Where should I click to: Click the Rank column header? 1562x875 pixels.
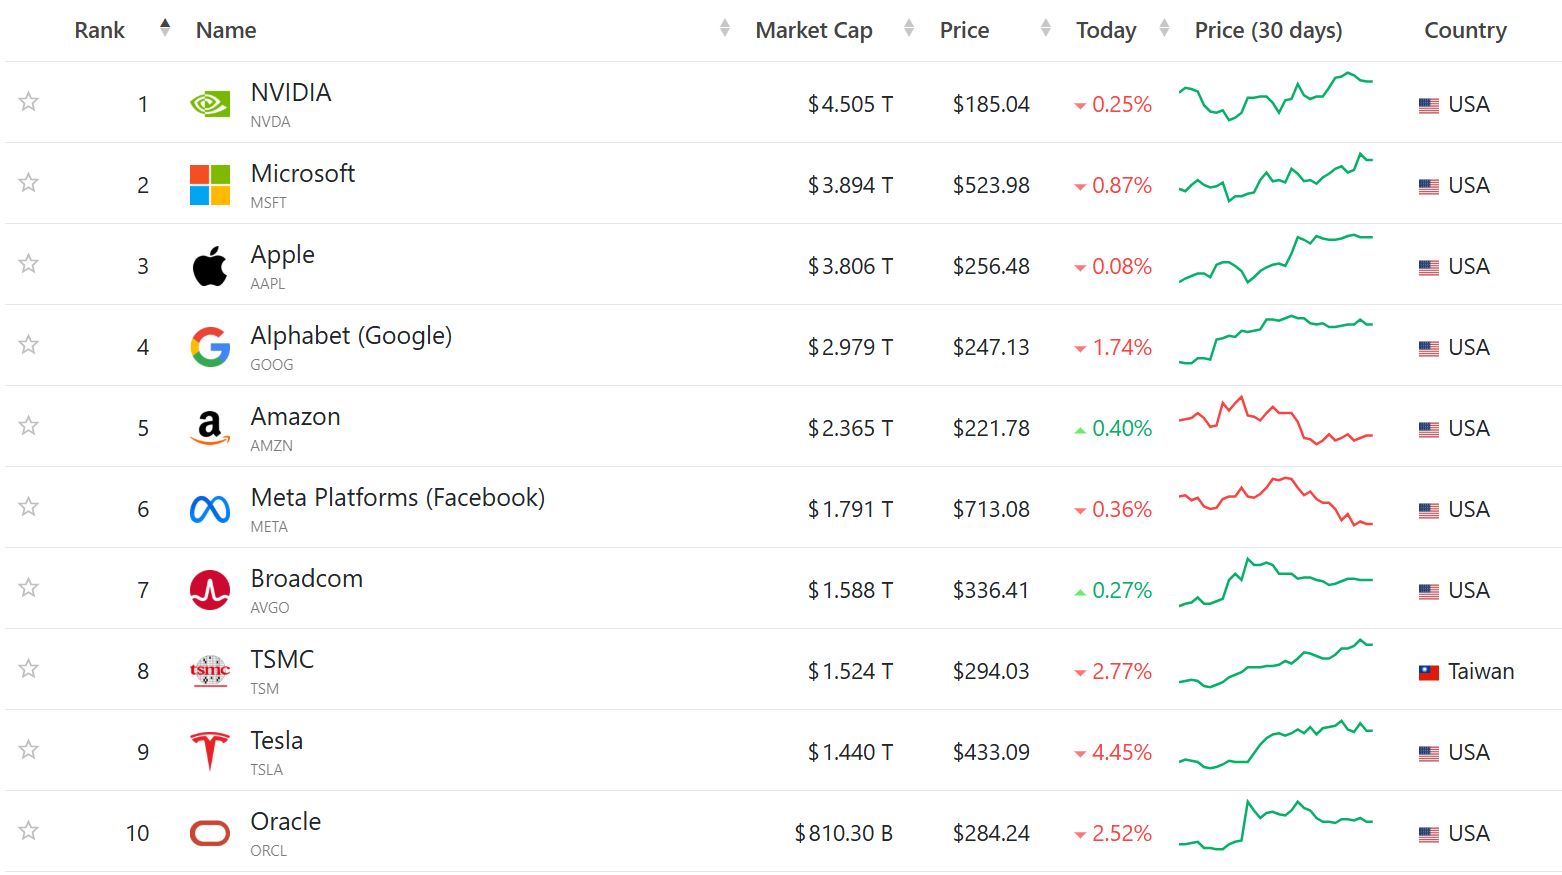(100, 30)
